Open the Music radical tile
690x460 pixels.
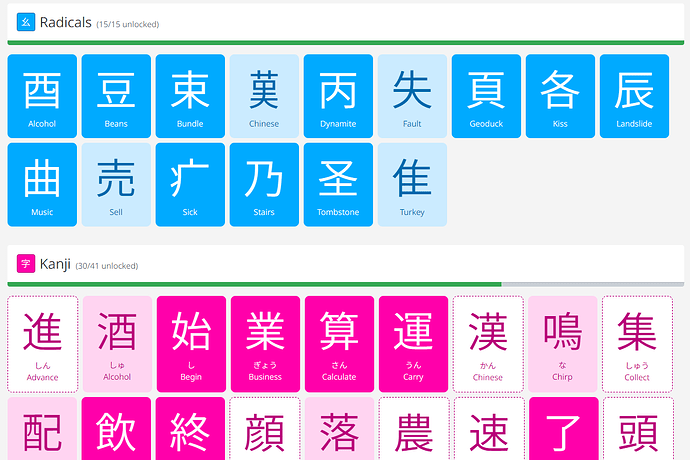click(x=42, y=184)
